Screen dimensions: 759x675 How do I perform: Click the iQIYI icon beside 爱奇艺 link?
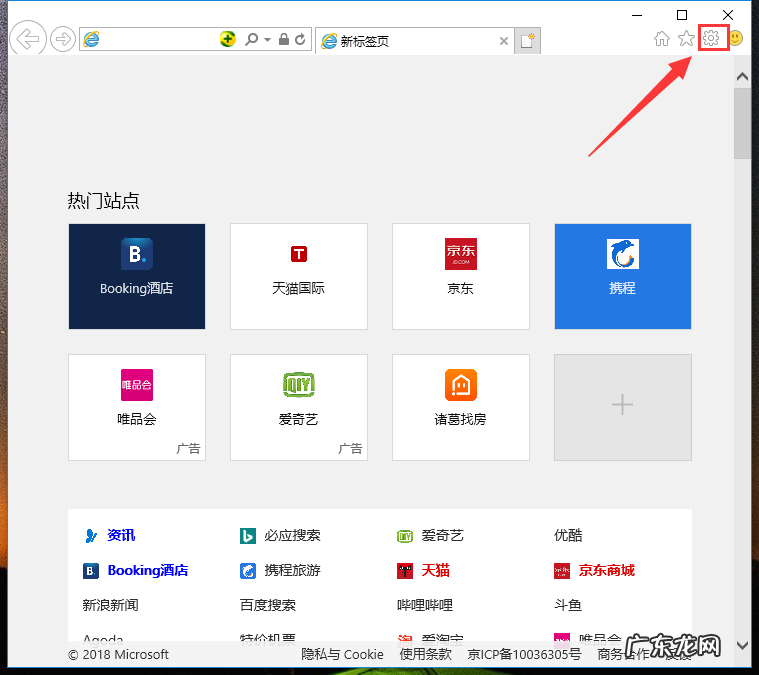point(405,536)
